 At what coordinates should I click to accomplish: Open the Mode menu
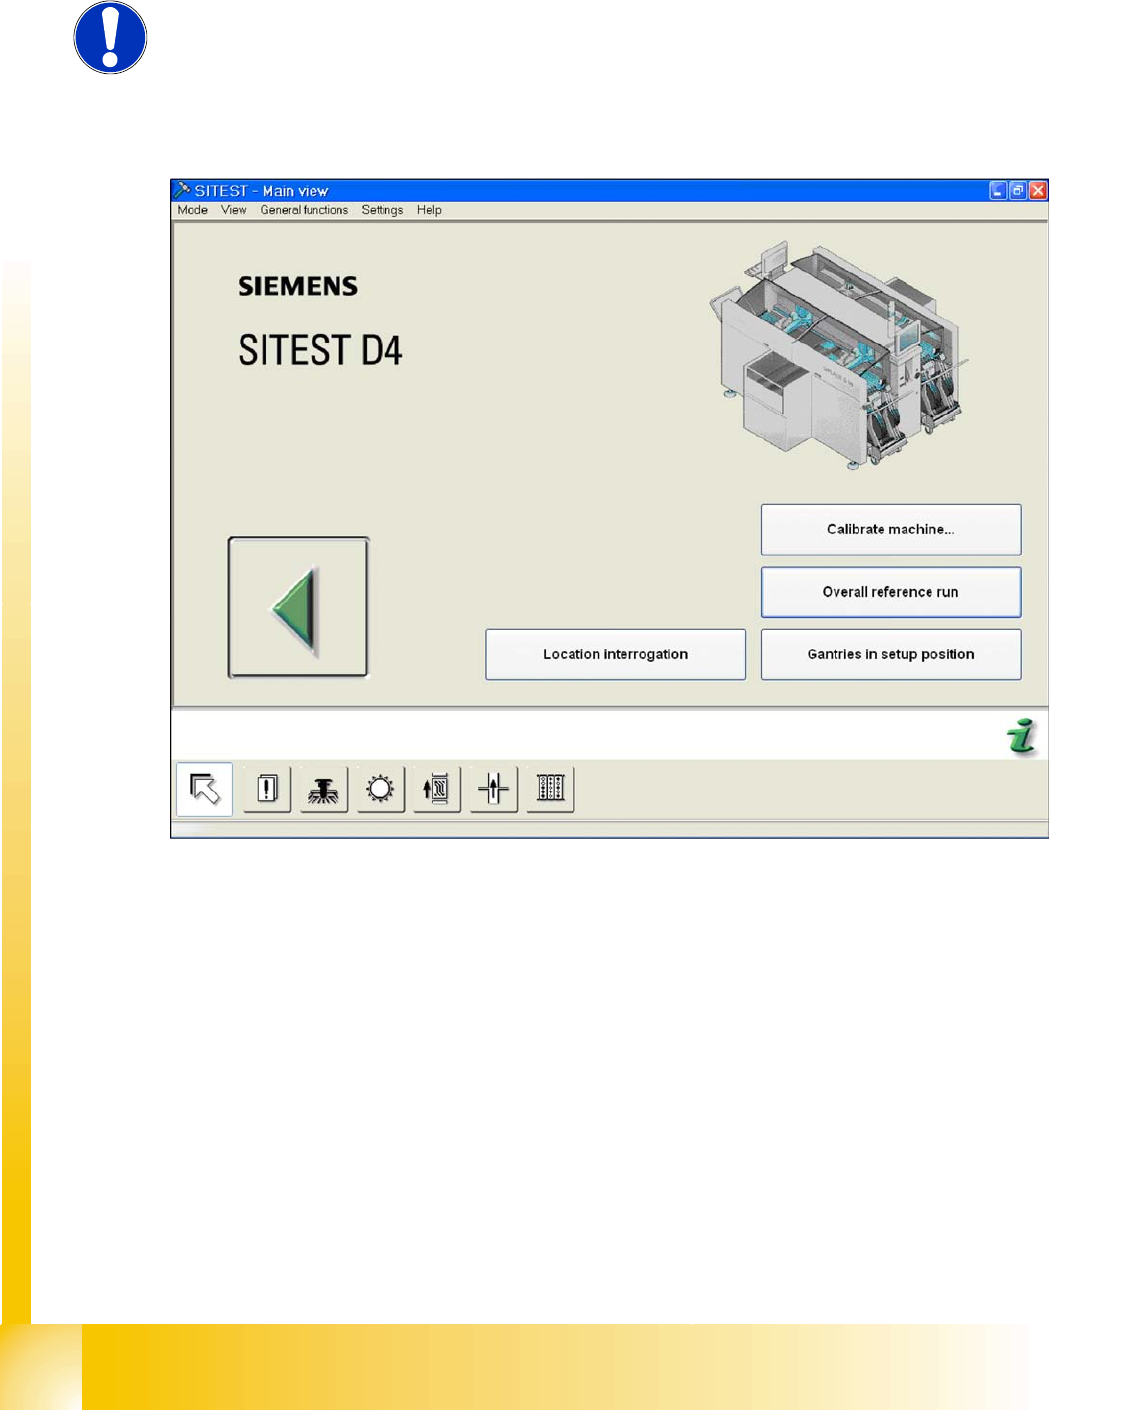(193, 210)
